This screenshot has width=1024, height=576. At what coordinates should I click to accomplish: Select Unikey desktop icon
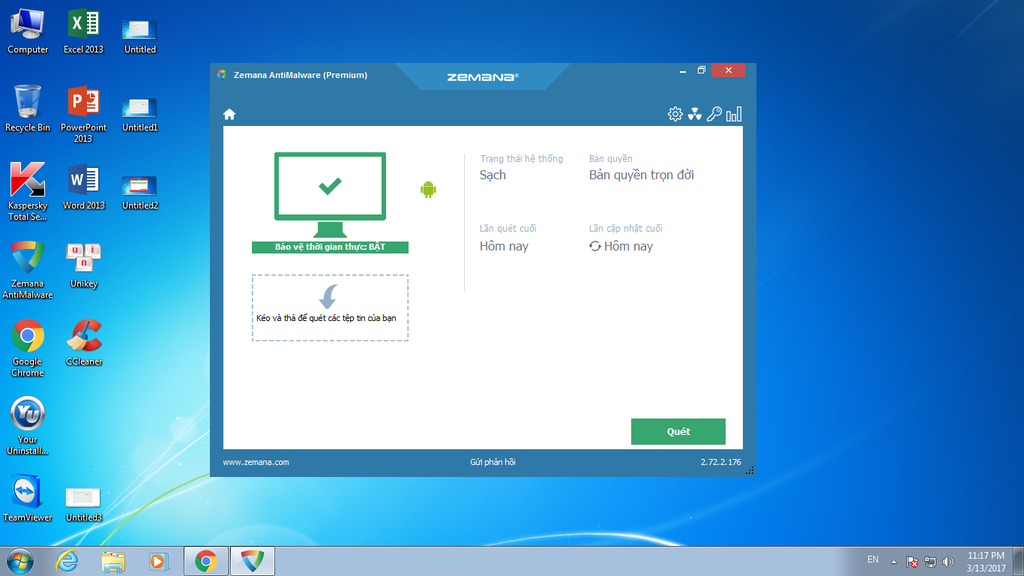84,264
